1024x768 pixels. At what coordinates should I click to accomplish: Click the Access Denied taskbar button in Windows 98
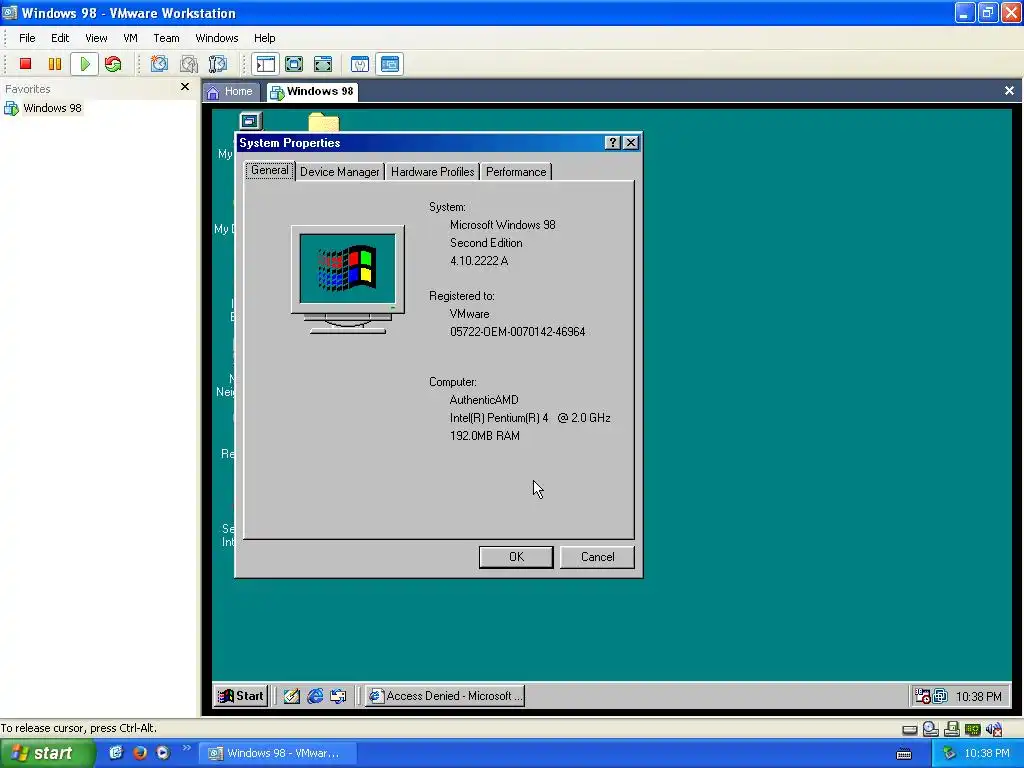[447, 696]
